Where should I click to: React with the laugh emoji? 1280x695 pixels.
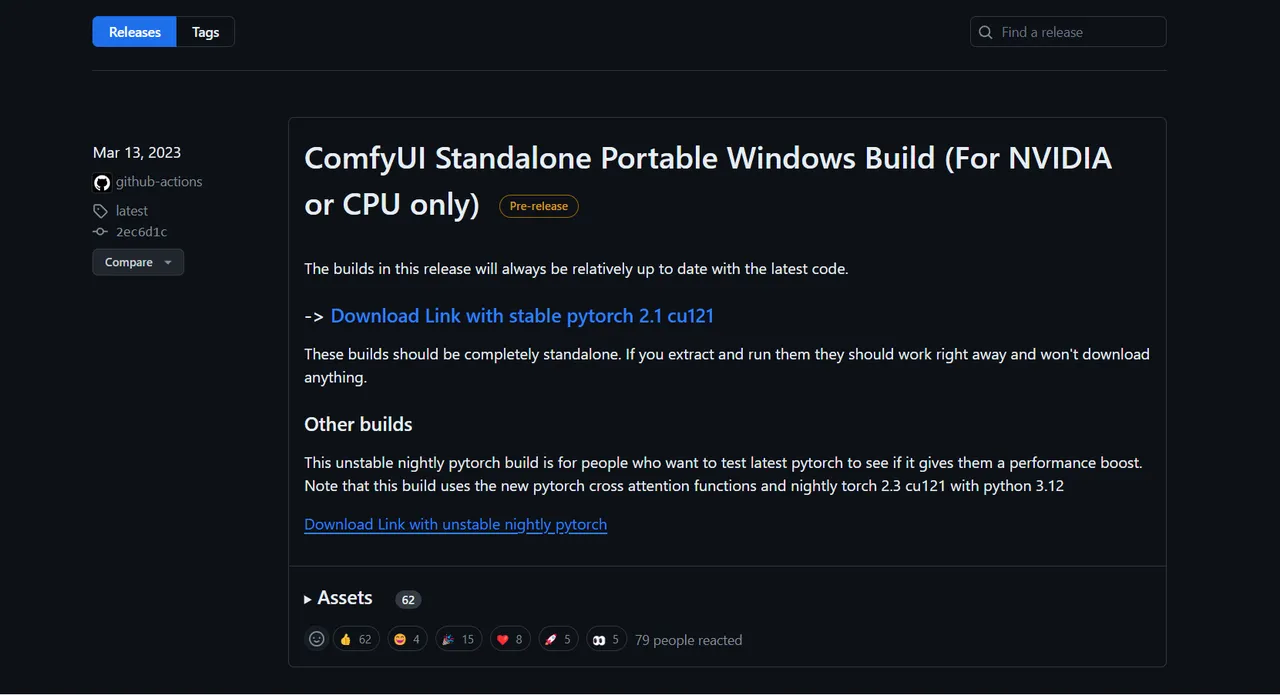coord(407,639)
